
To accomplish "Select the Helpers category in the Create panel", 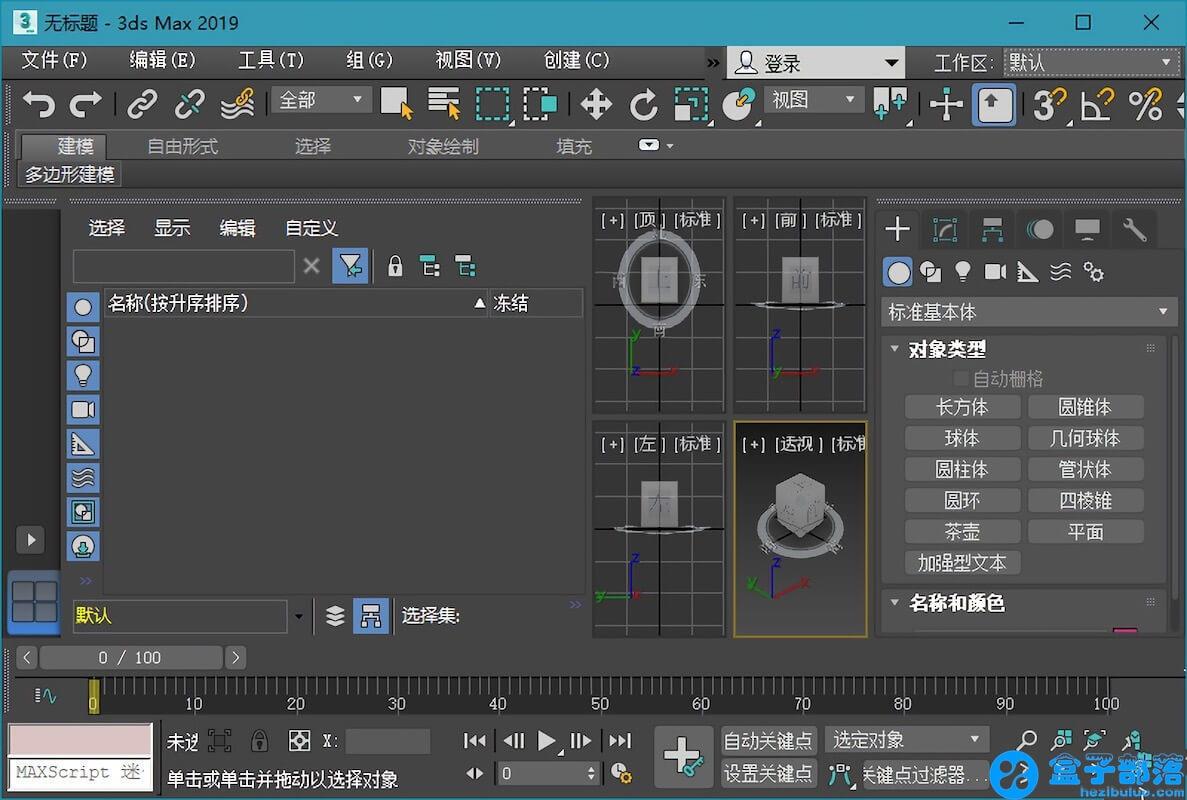I will tap(1027, 272).
